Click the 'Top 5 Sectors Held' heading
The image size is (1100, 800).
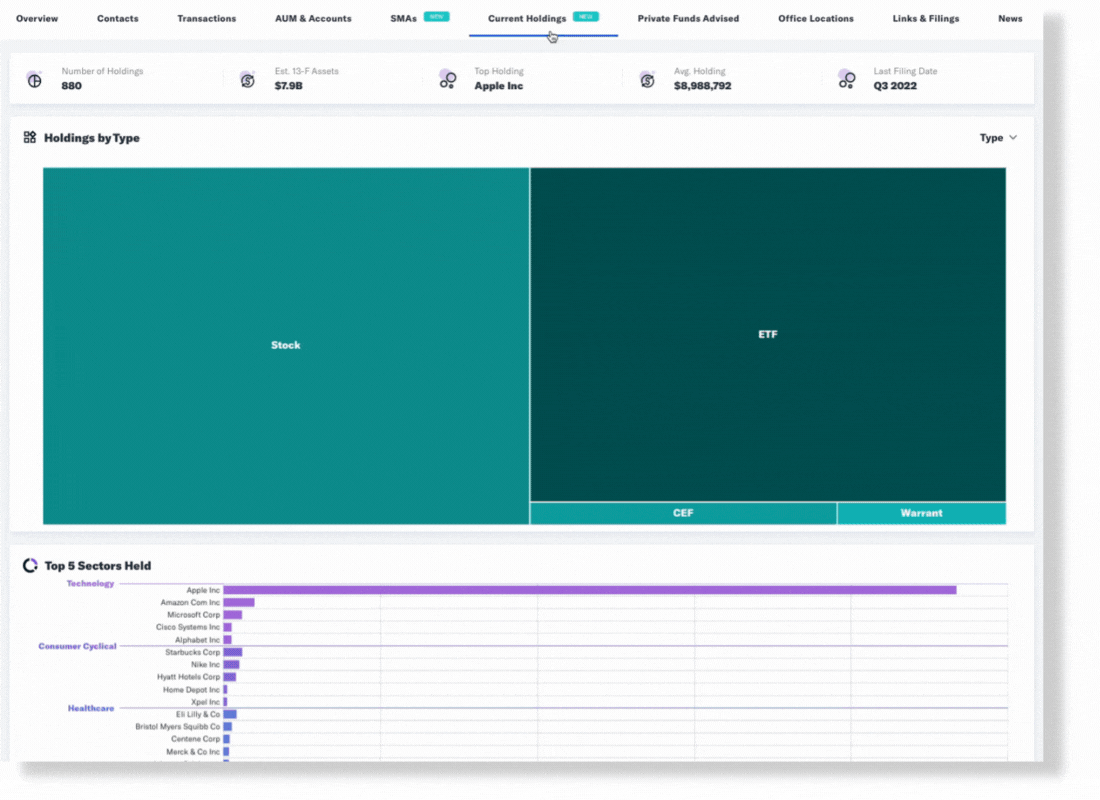(x=98, y=566)
